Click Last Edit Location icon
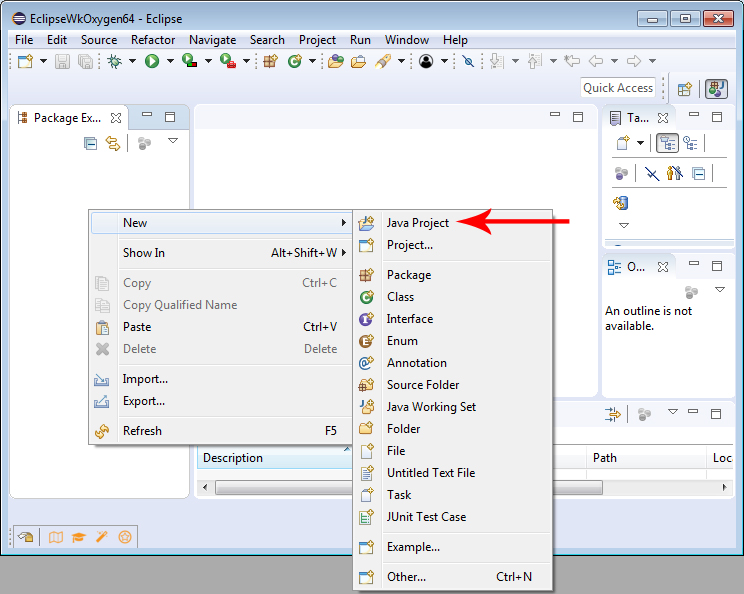 click(572, 61)
